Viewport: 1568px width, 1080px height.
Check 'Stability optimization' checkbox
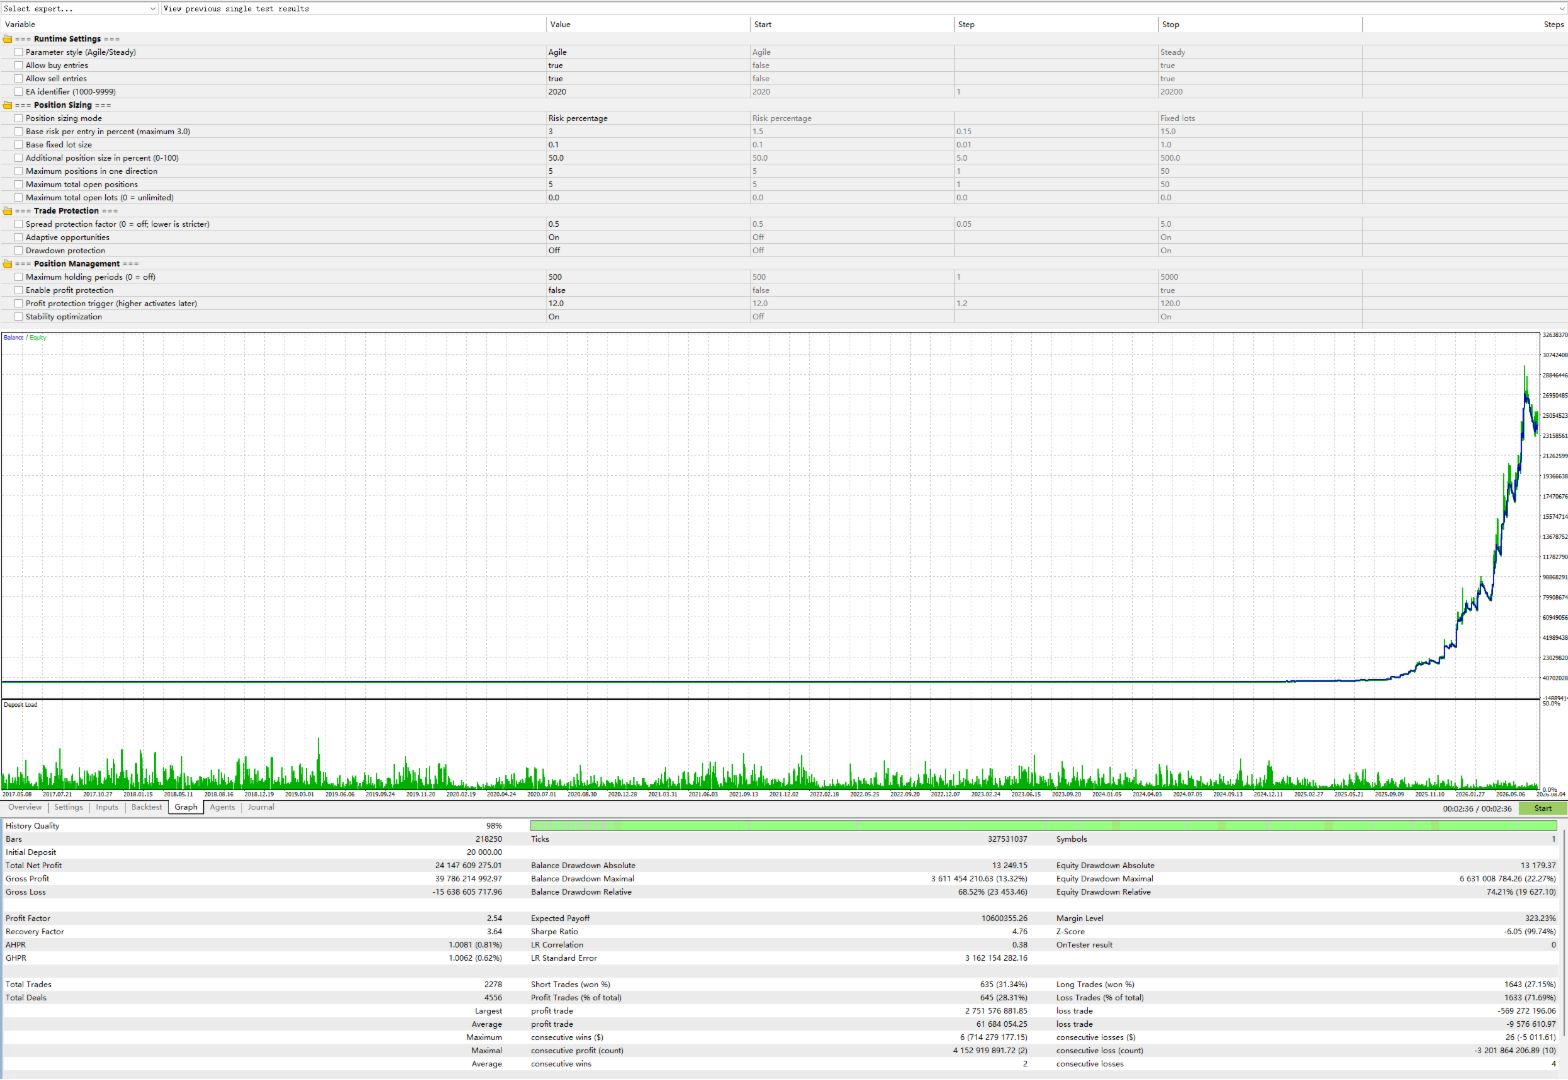[19, 317]
